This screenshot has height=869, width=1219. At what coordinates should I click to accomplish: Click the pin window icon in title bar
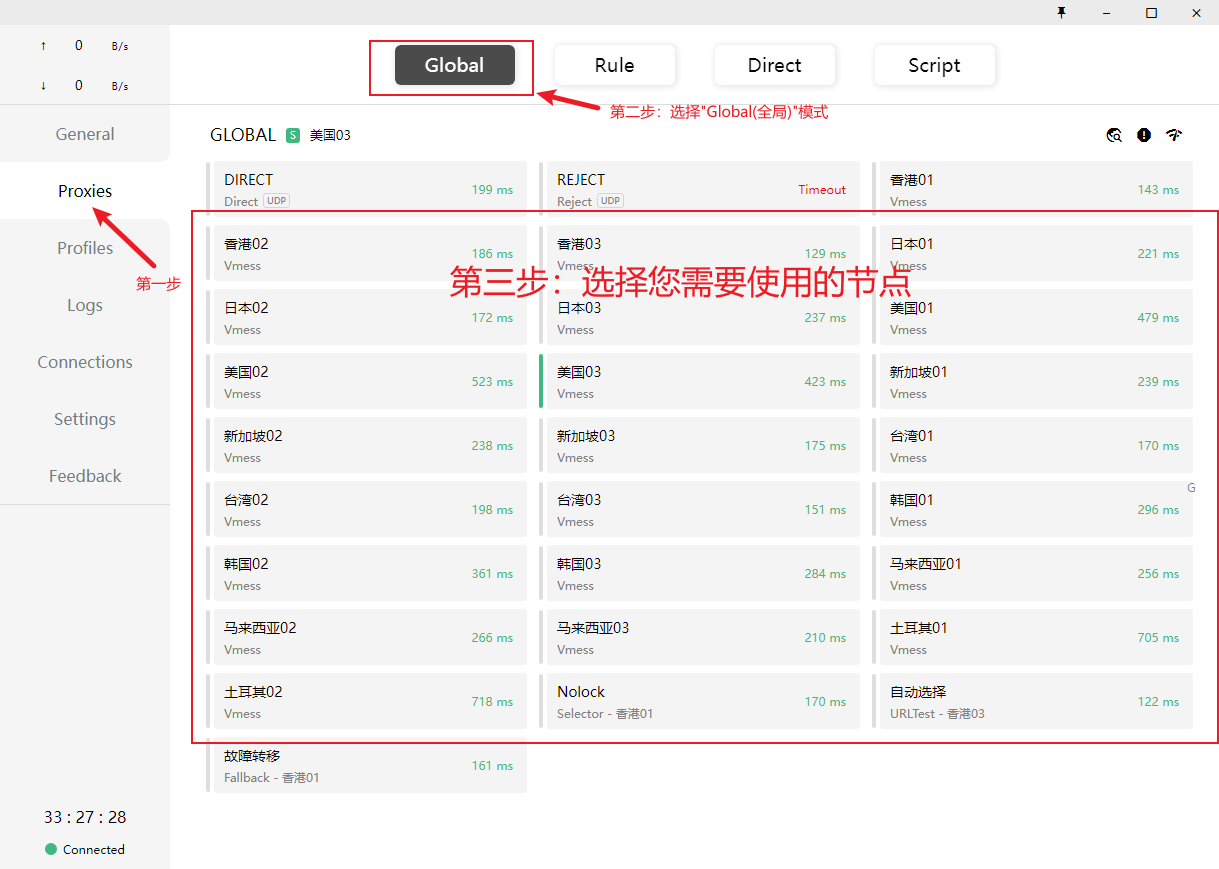point(1061,12)
